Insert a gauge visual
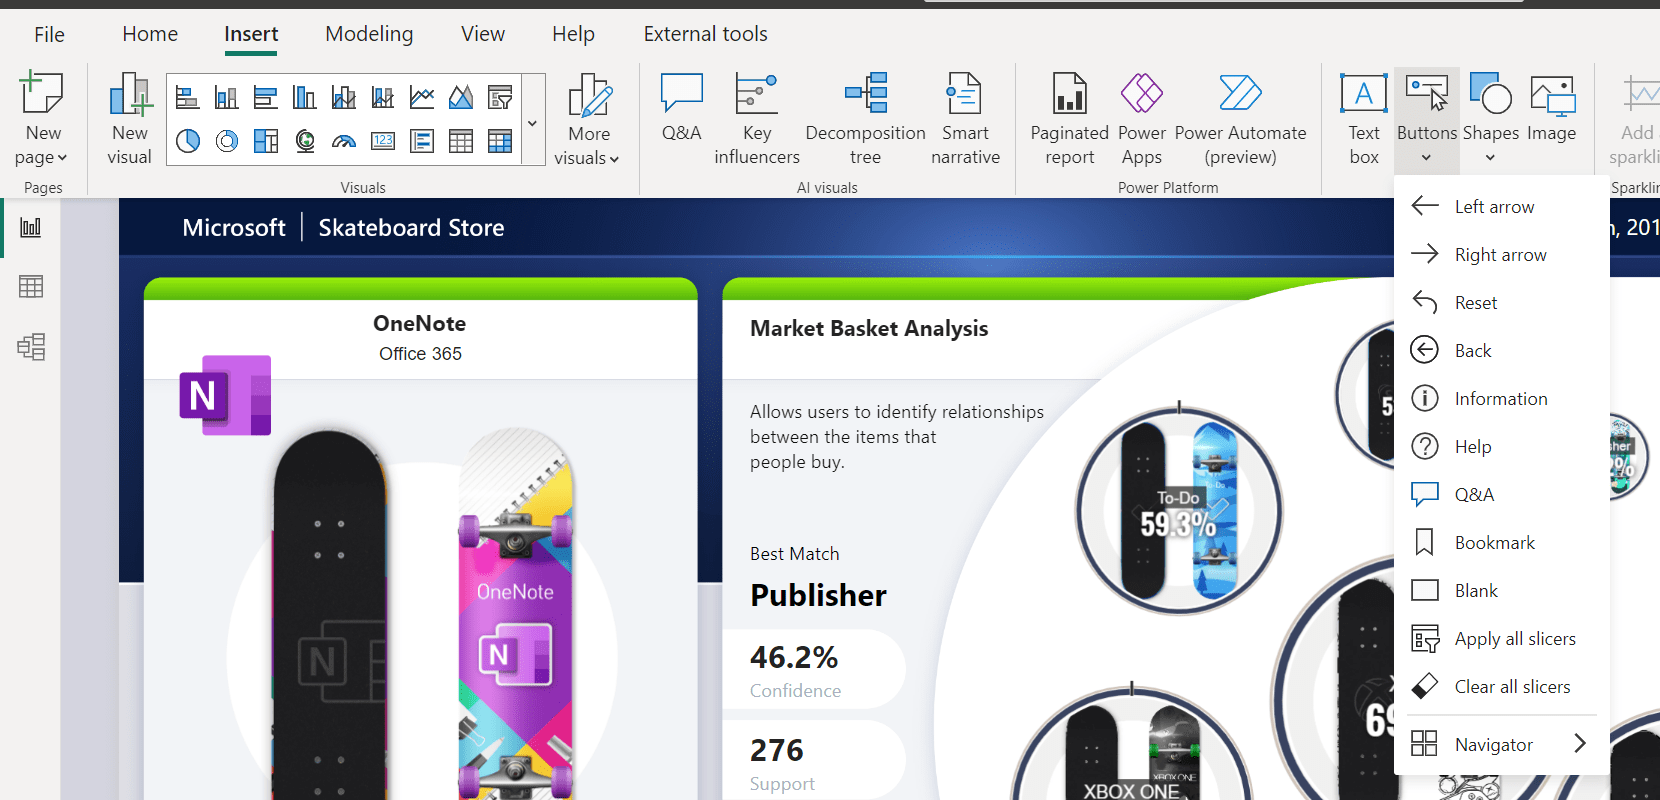Image resolution: width=1660 pixels, height=800 pixels. tap(344, 141)
